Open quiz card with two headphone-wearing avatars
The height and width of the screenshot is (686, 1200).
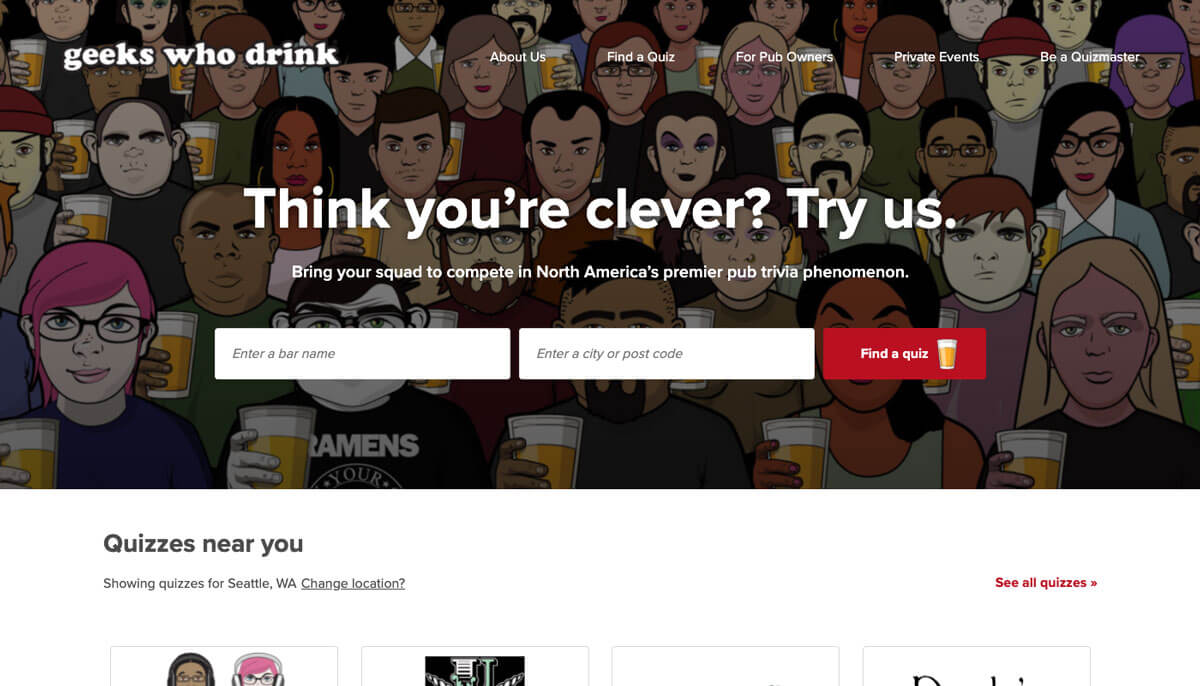coord(224,666)
